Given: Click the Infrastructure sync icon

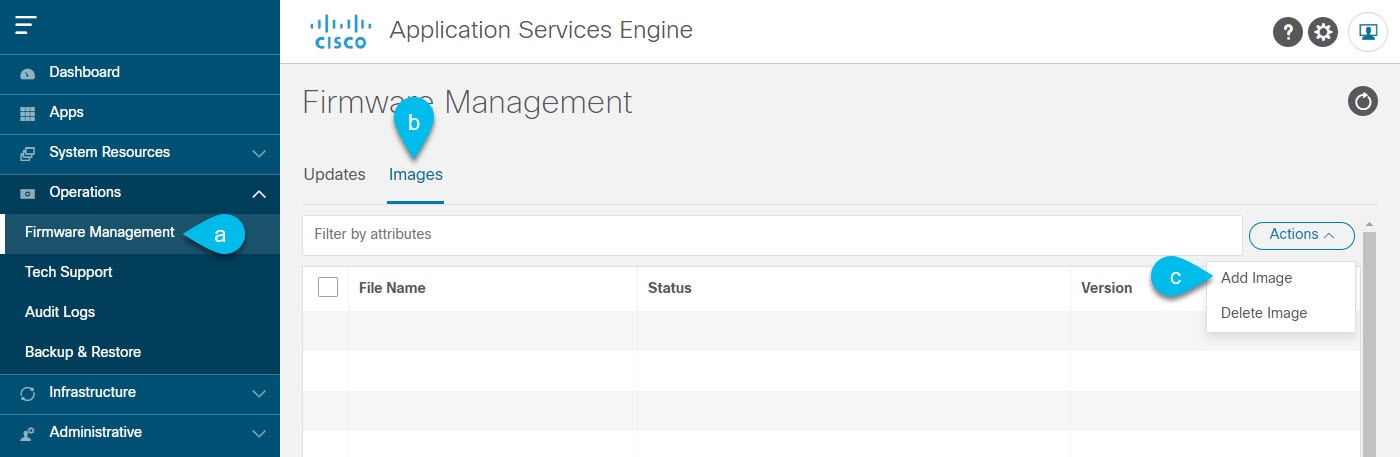Looking at the screenshot, I should pos(28,393).
